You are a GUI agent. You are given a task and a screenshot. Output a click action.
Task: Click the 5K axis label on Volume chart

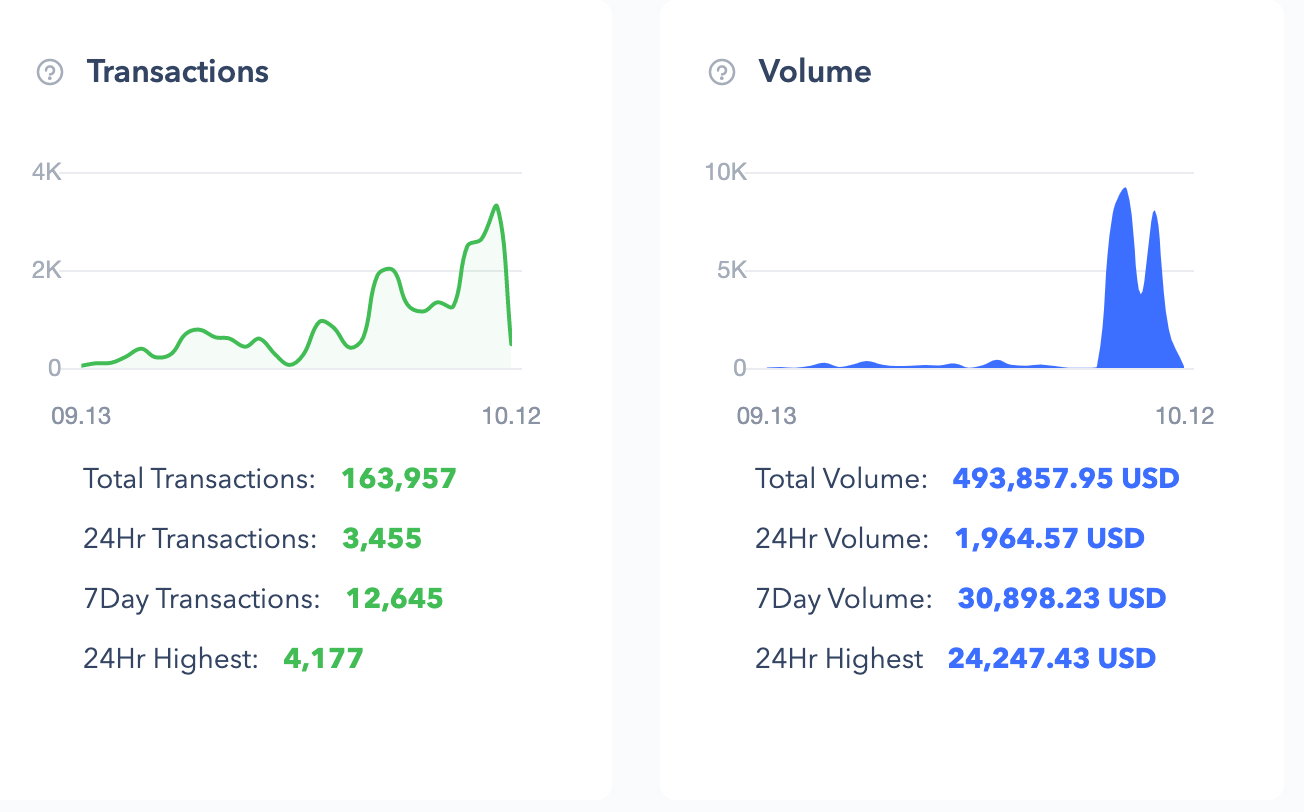[732, 270]
